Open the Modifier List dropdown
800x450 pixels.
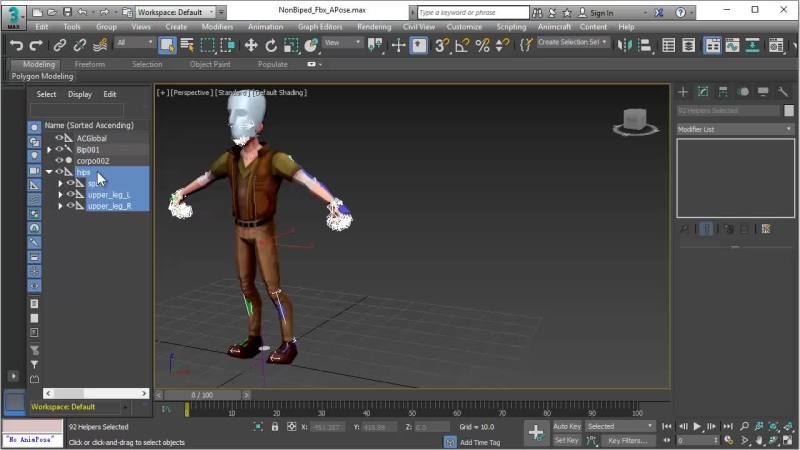[734, 129]
